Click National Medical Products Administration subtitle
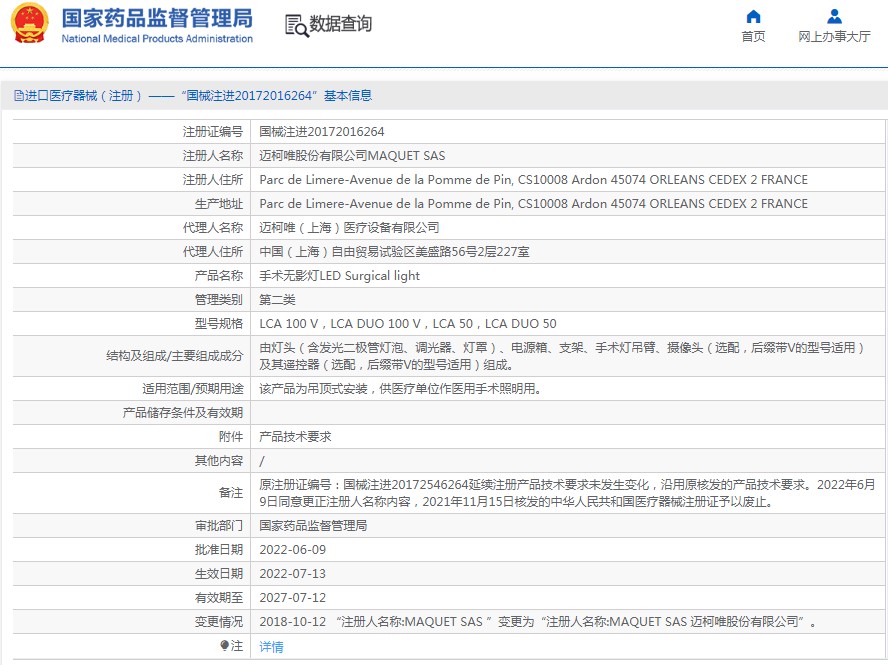888x665 pixels. click(157, 39)
